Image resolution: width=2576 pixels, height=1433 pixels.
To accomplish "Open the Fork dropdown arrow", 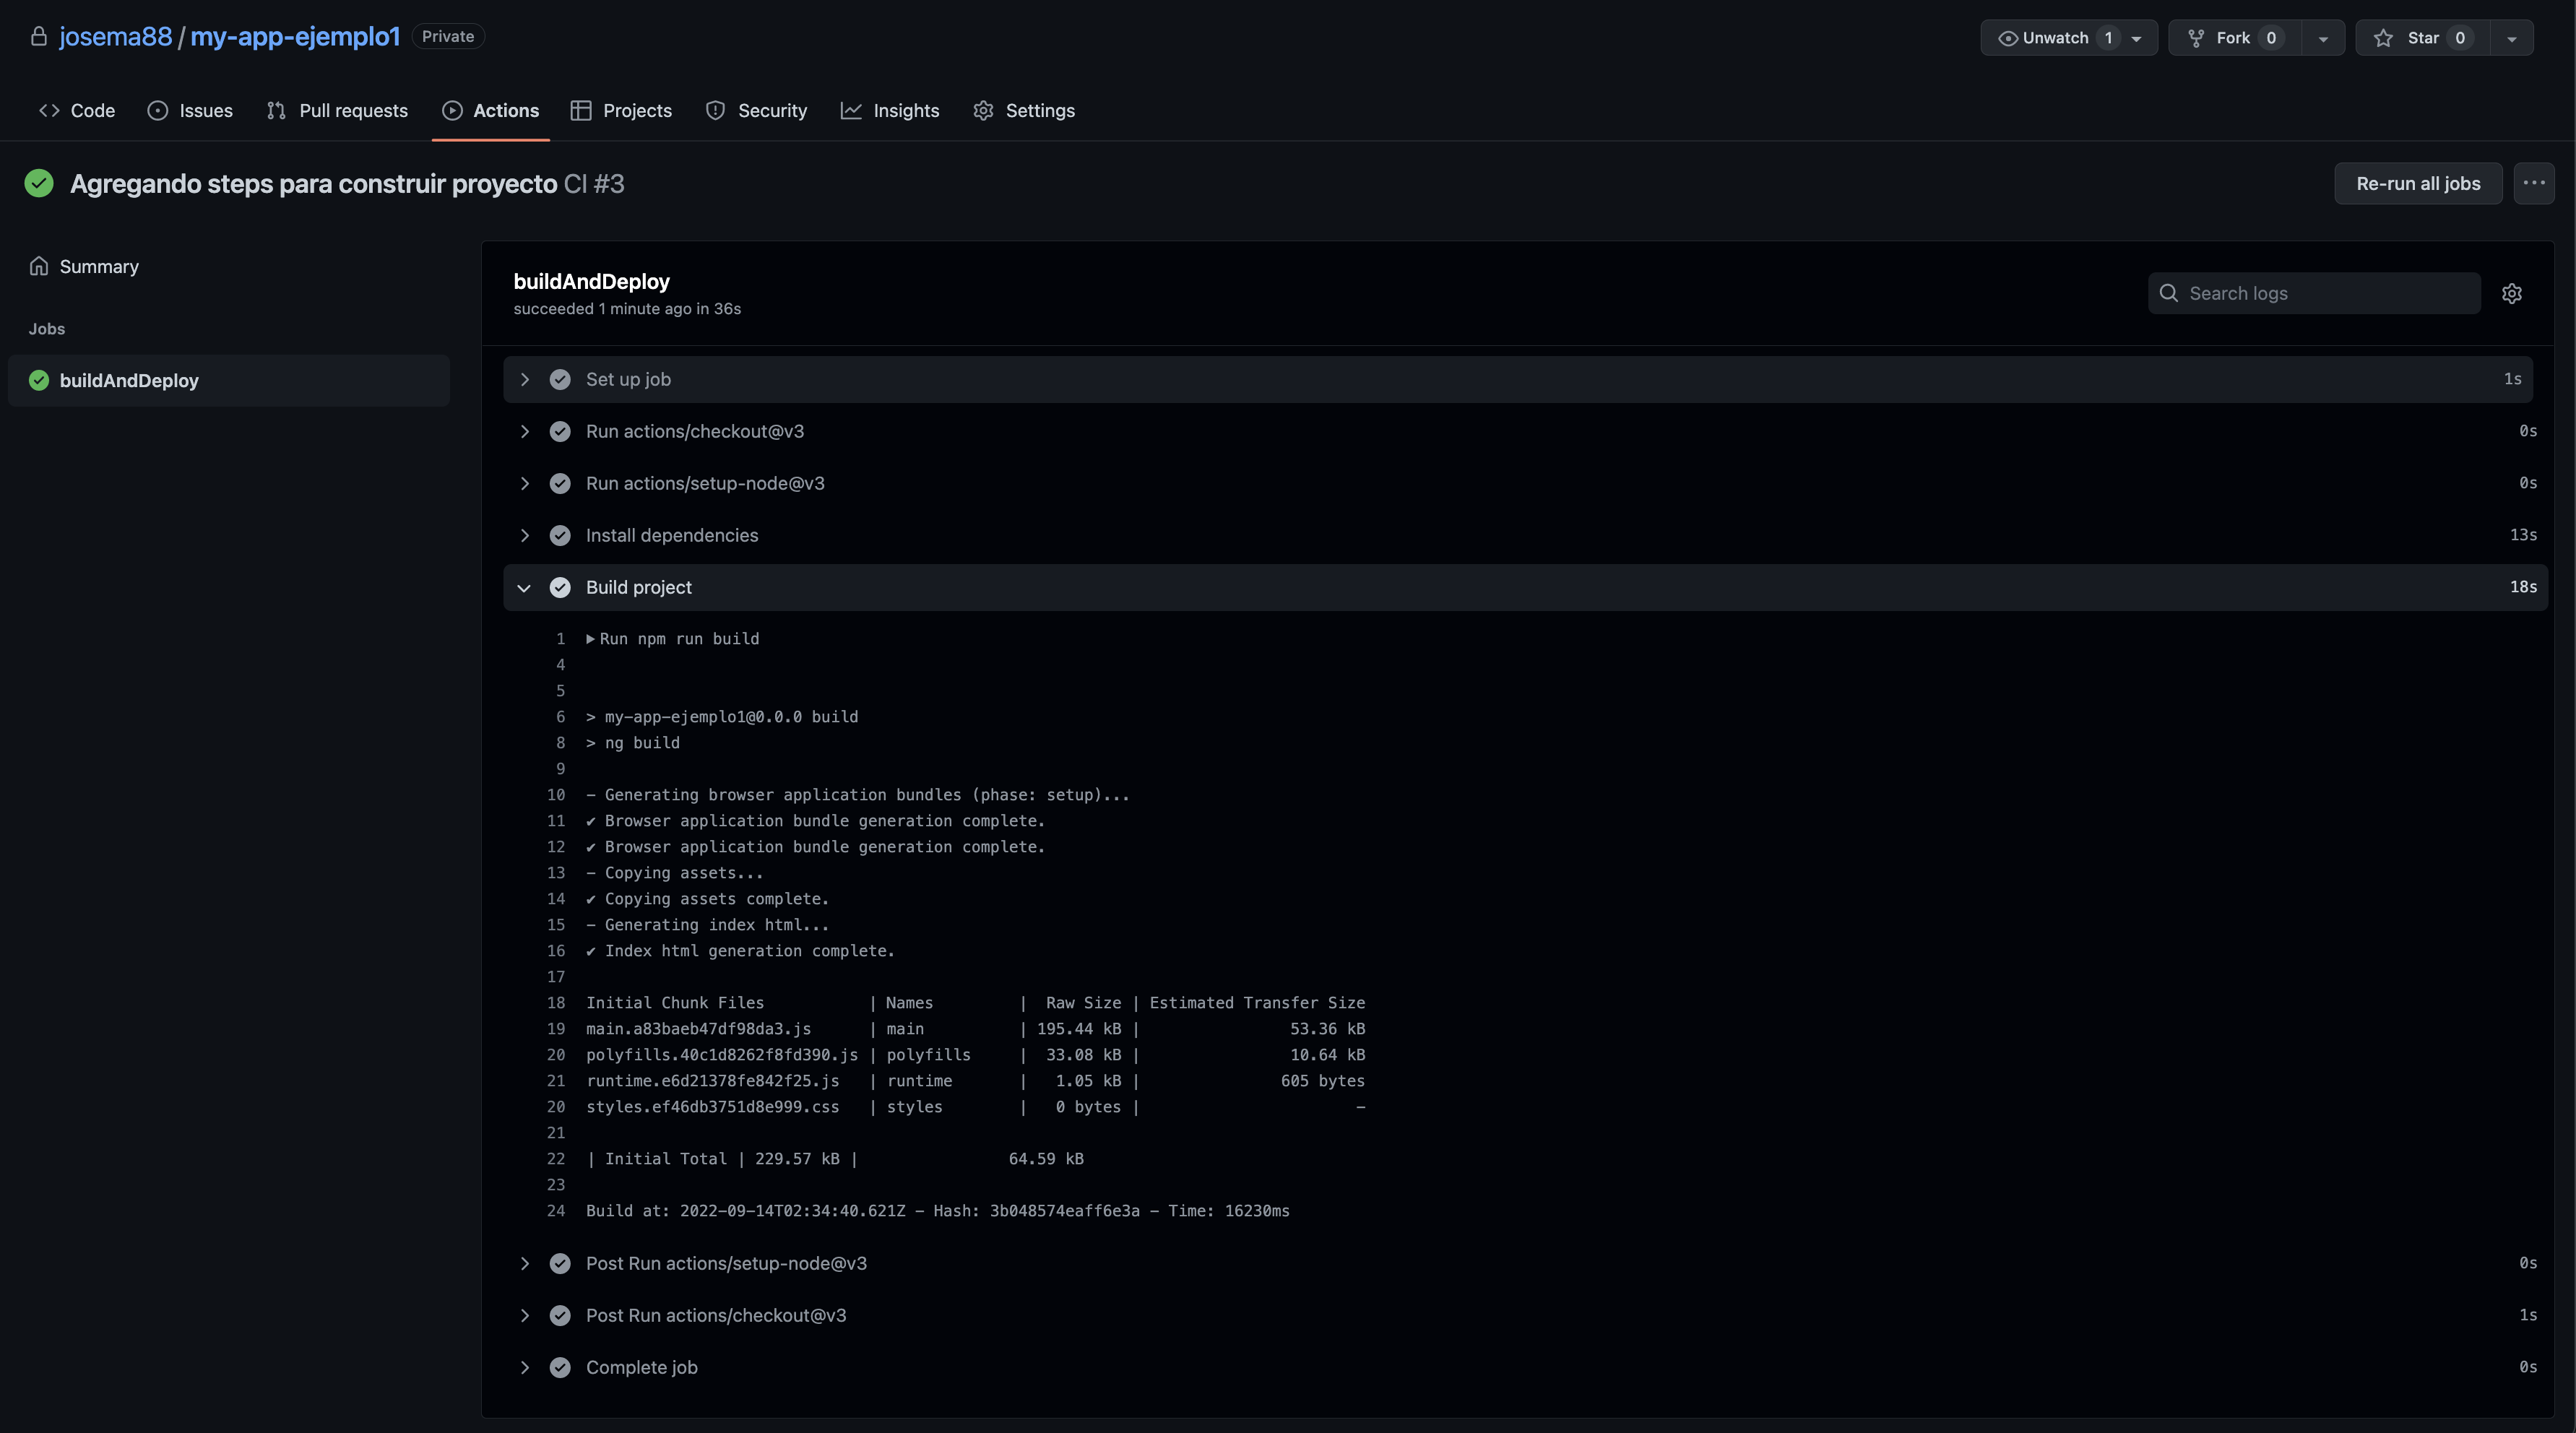I will 2322,38.
